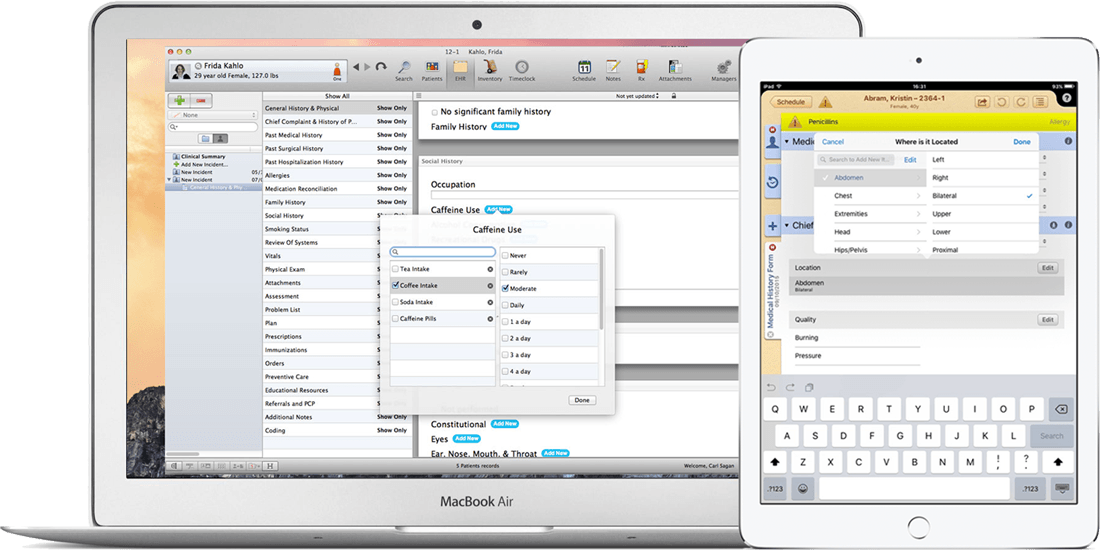Select Medication Reconciliation section
This screenshot has width=1100, height=550.
click(x=337, y=189)
